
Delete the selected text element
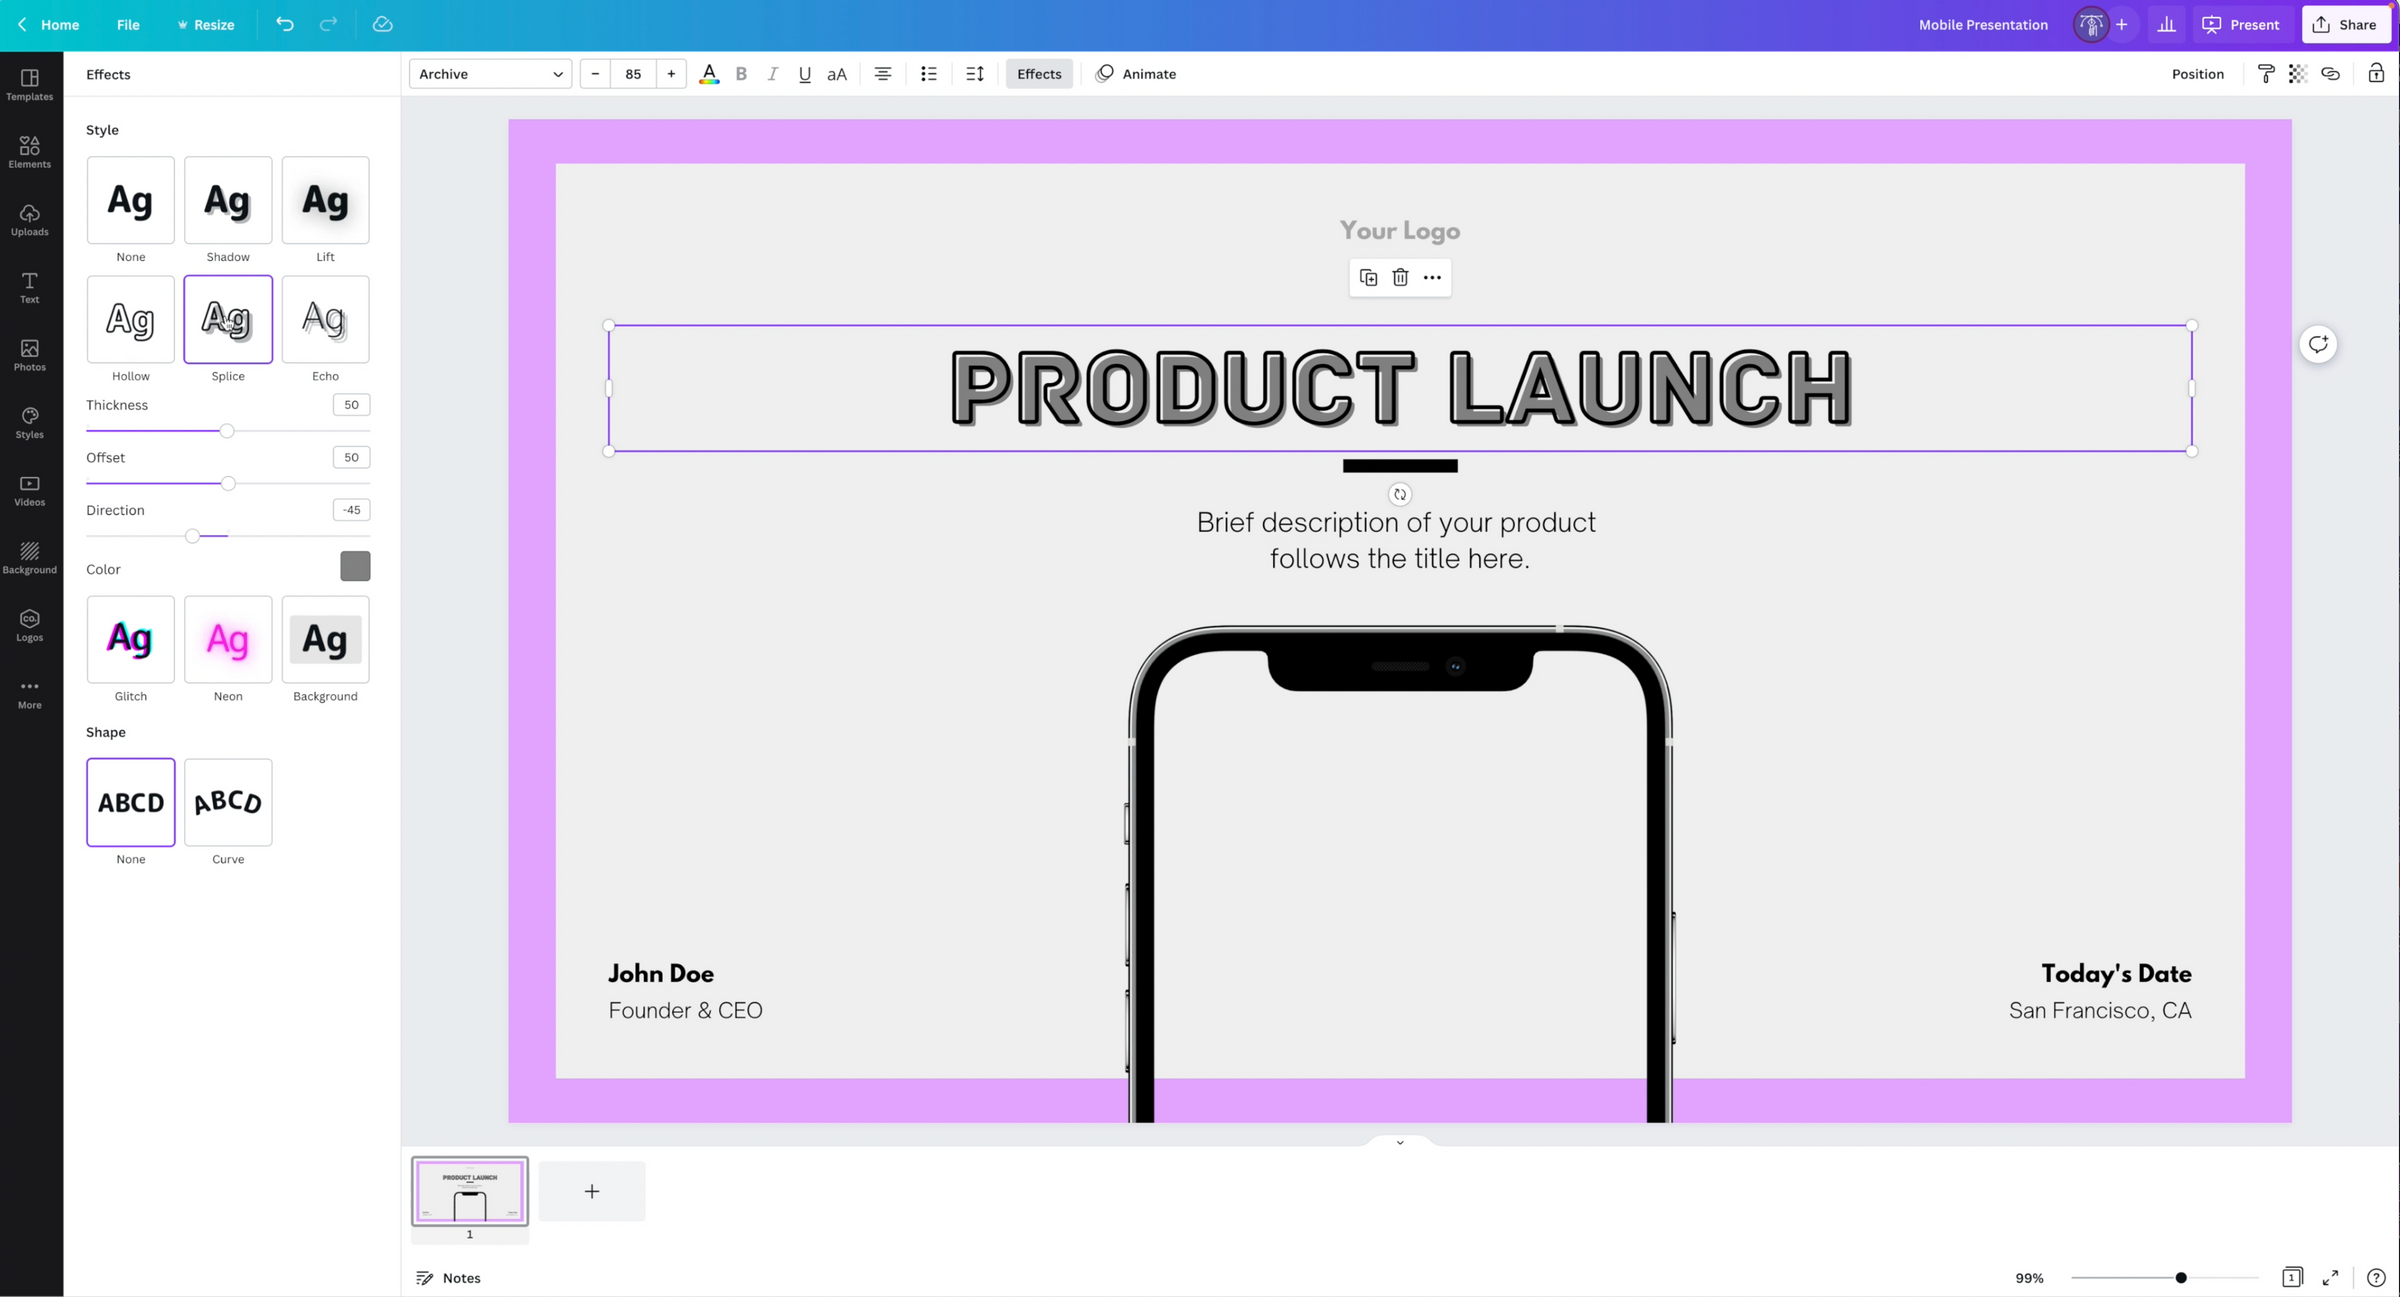click(x=1400, y=277)
